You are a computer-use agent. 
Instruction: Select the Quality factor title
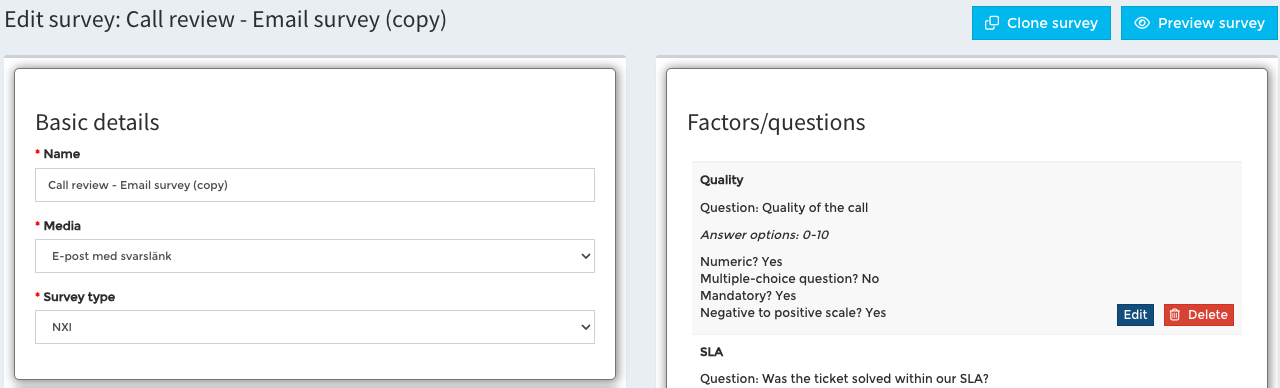(x=721, y=180)
